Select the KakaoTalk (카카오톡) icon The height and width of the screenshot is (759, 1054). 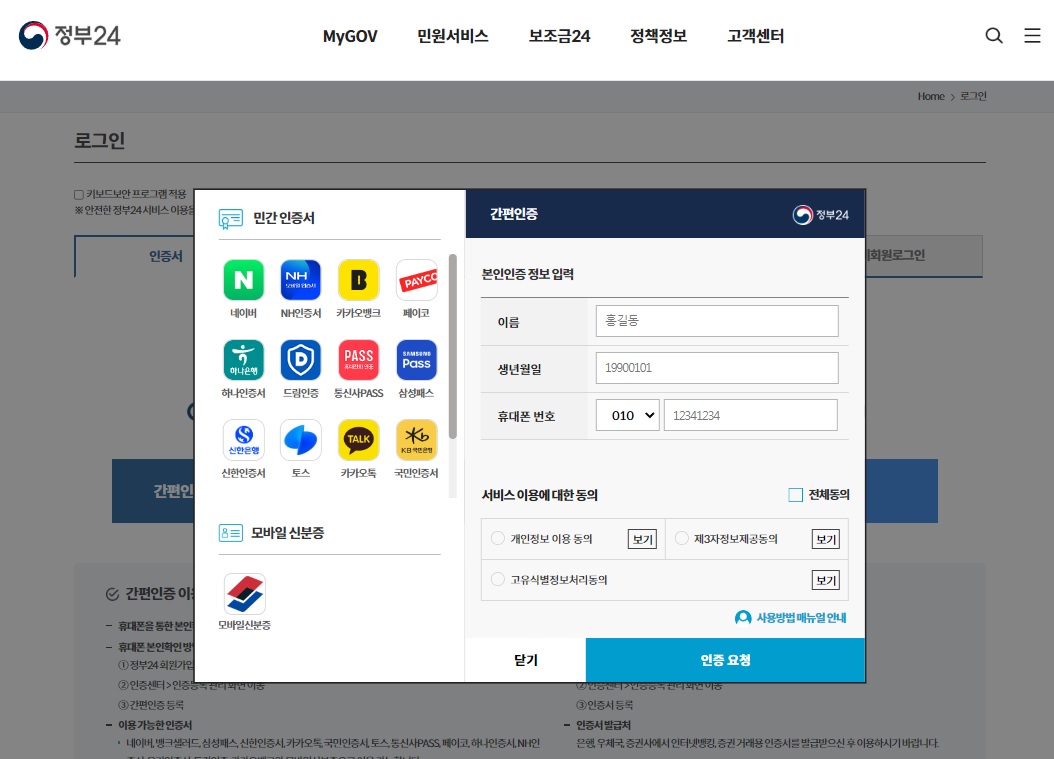coord(358,440)
